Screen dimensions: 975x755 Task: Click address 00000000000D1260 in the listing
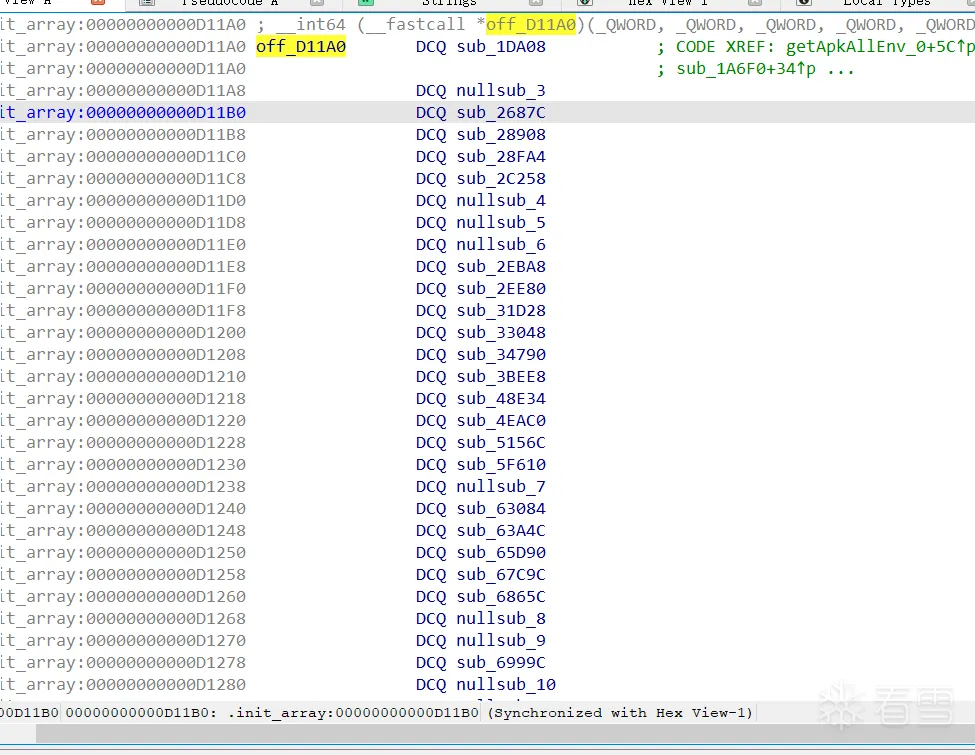(166, 596)
